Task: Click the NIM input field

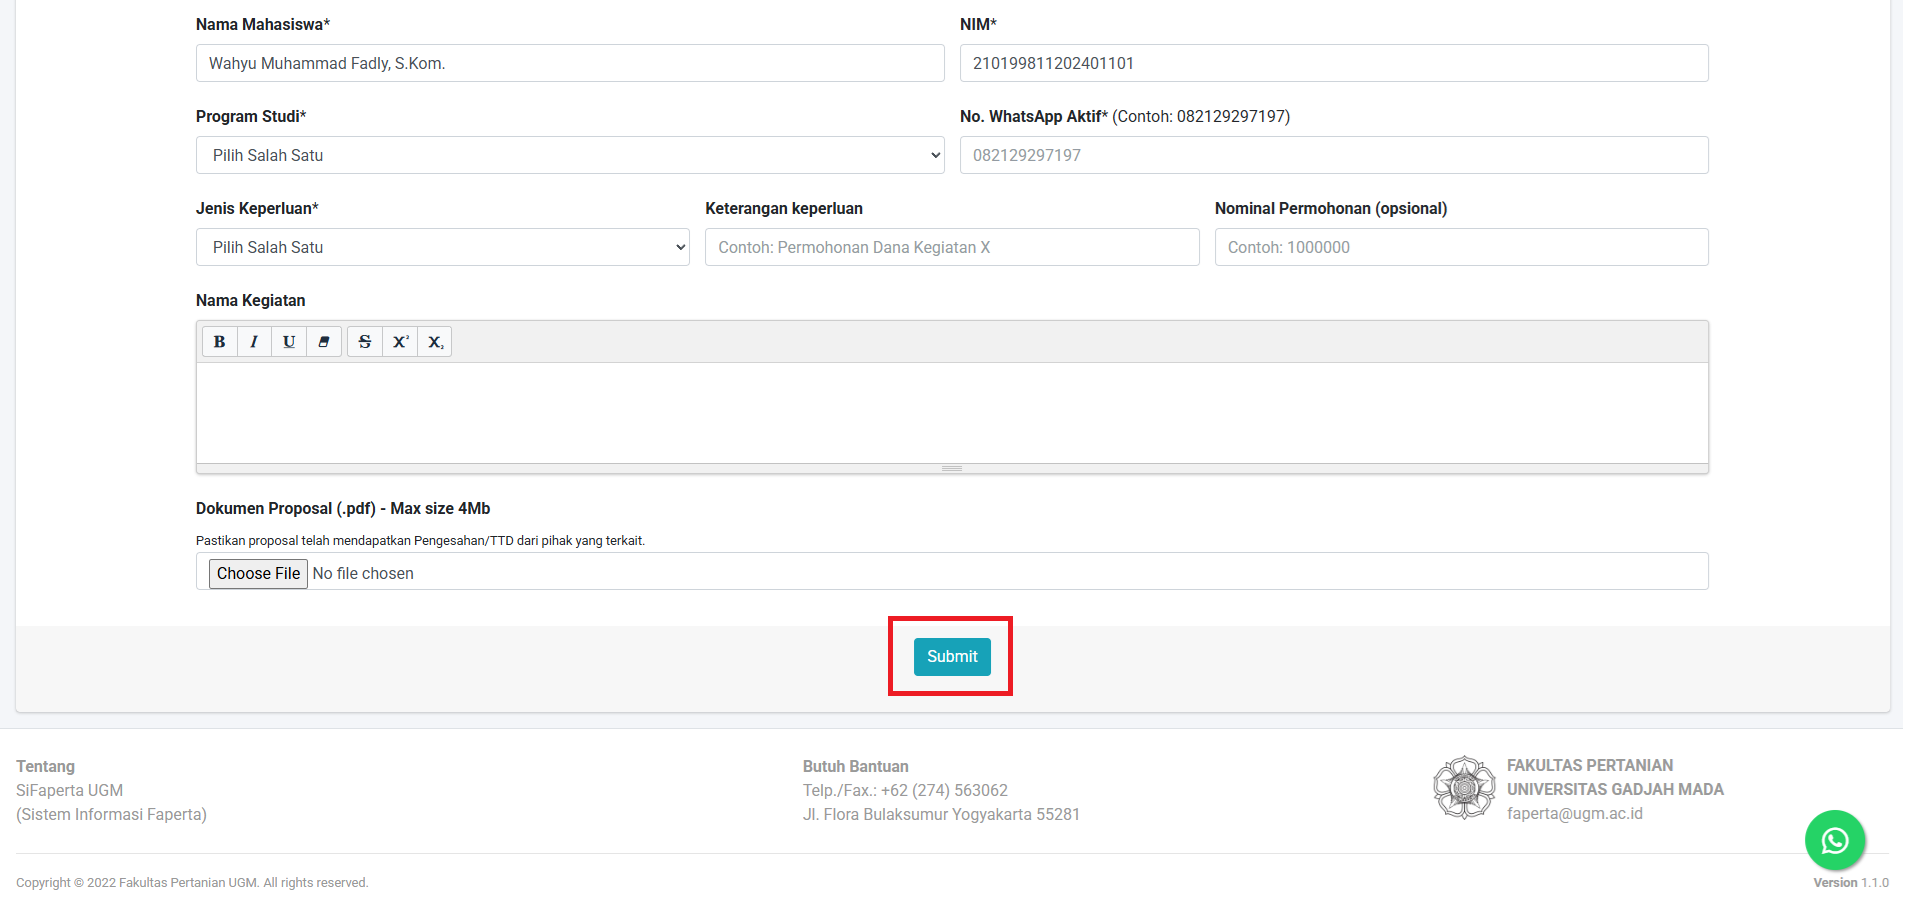Action: coord(1334,63)
